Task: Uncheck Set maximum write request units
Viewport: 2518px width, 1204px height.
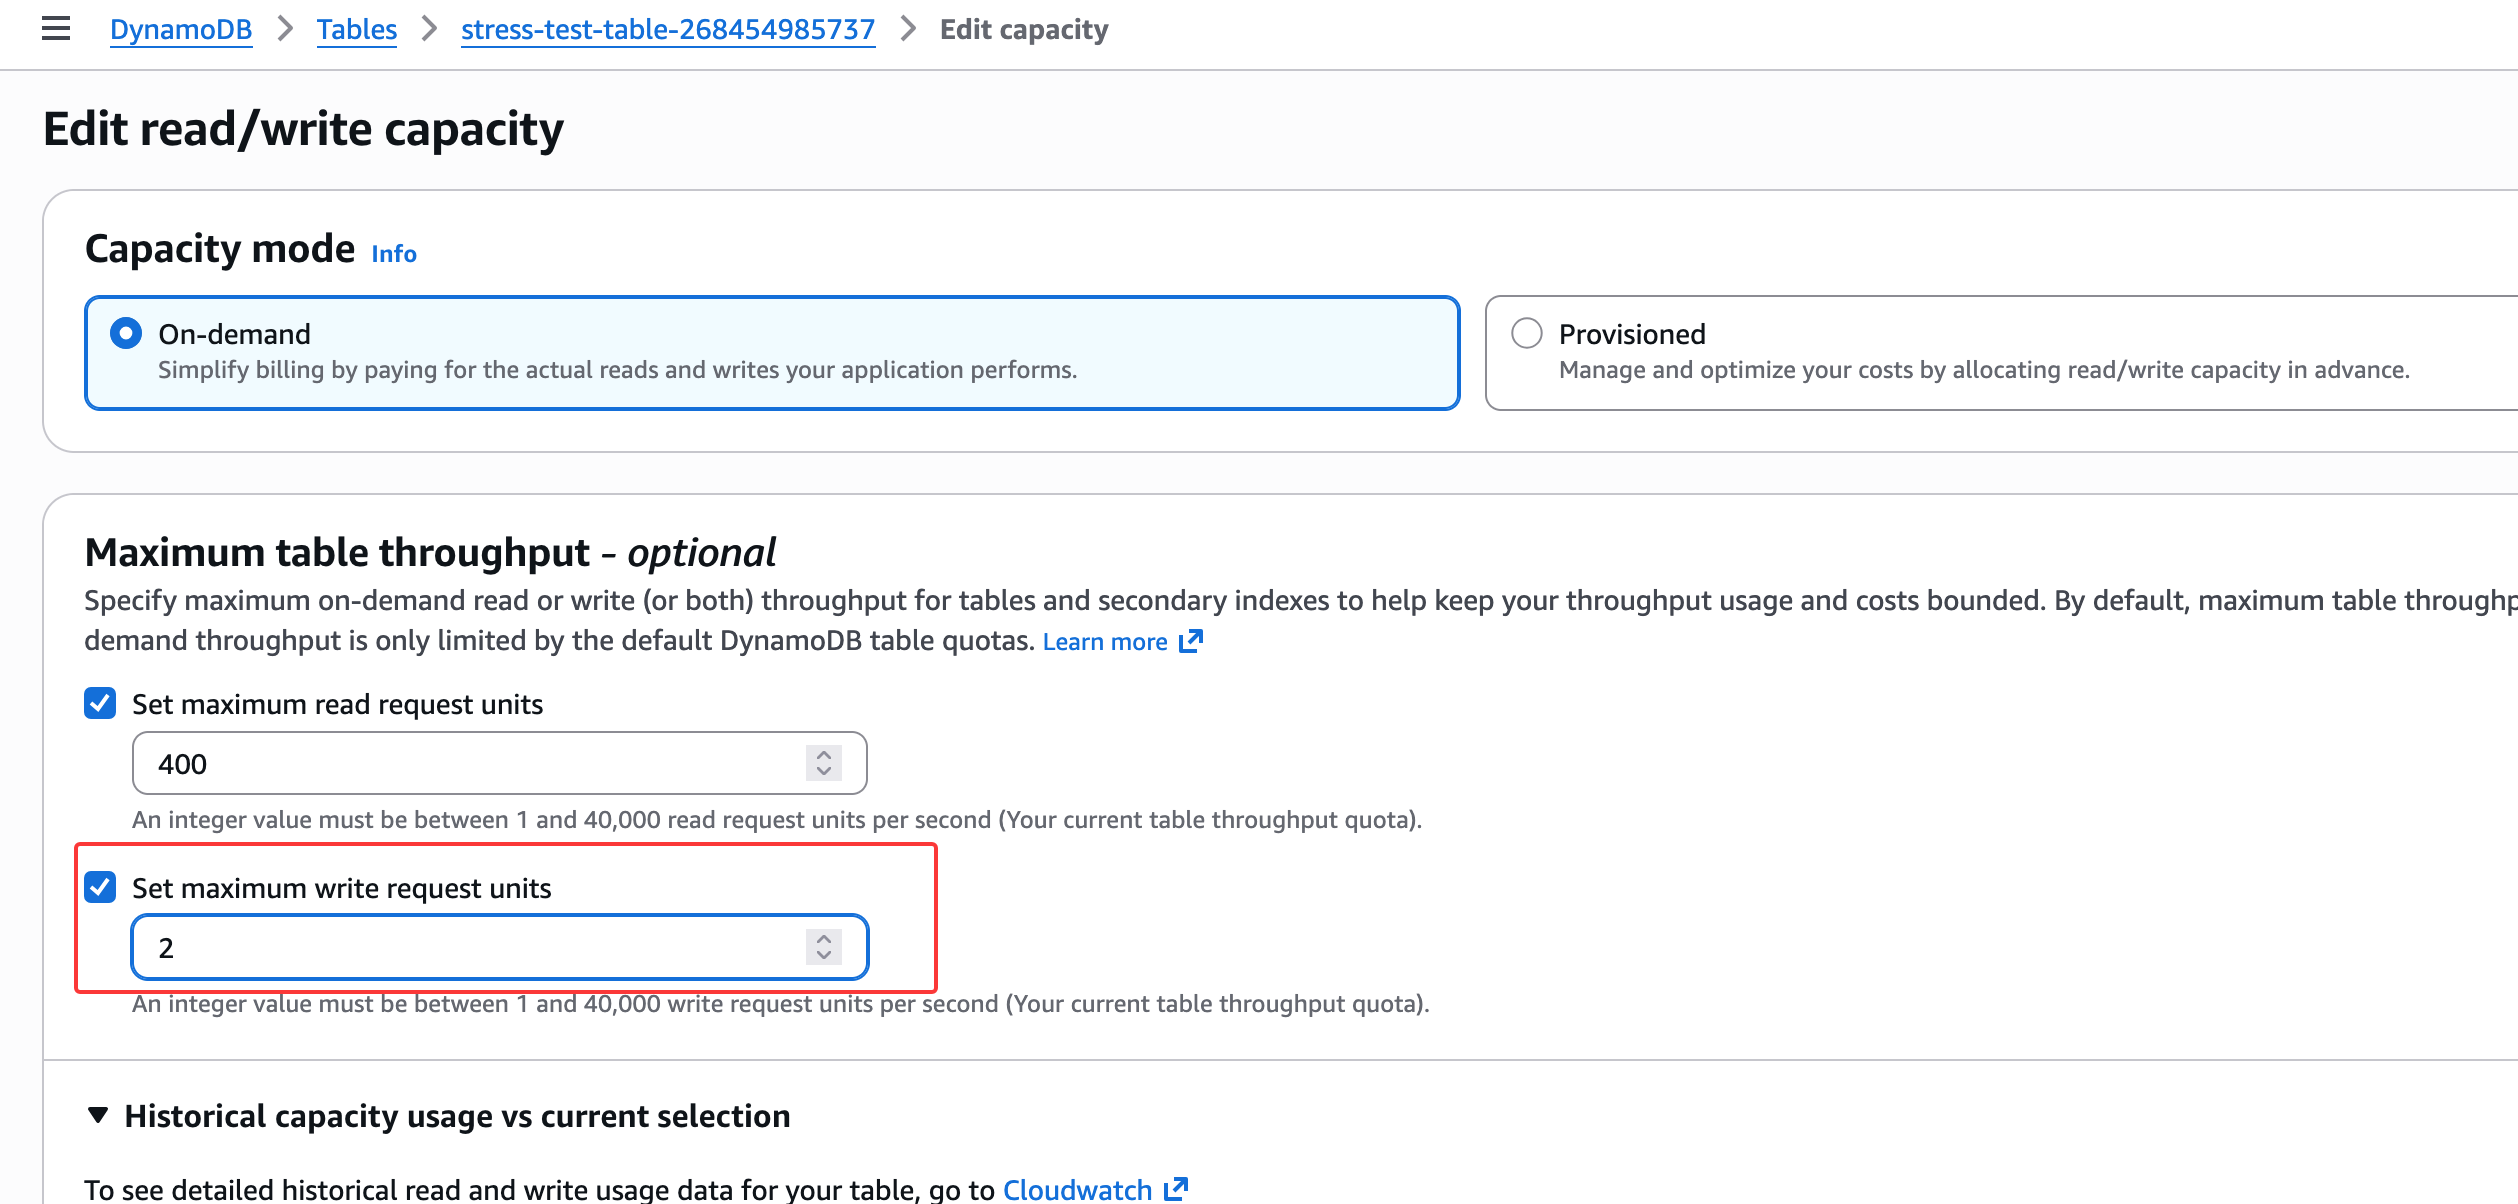Action: pyautogui.click(x=100, y=887)
